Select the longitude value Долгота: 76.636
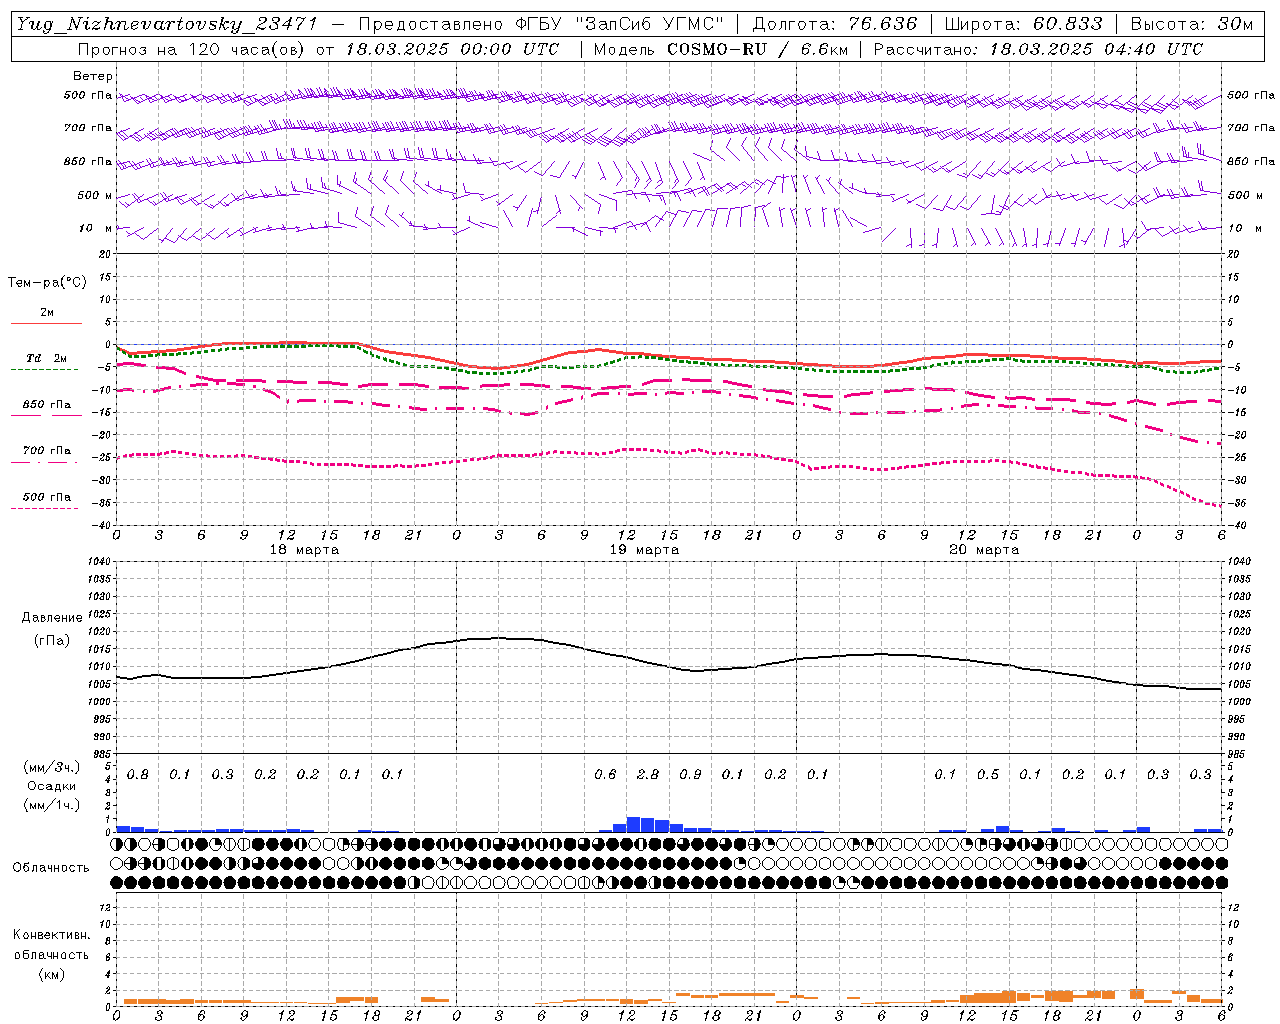This screenshot has width=1280, height=1024. click(x=835, y=24)
